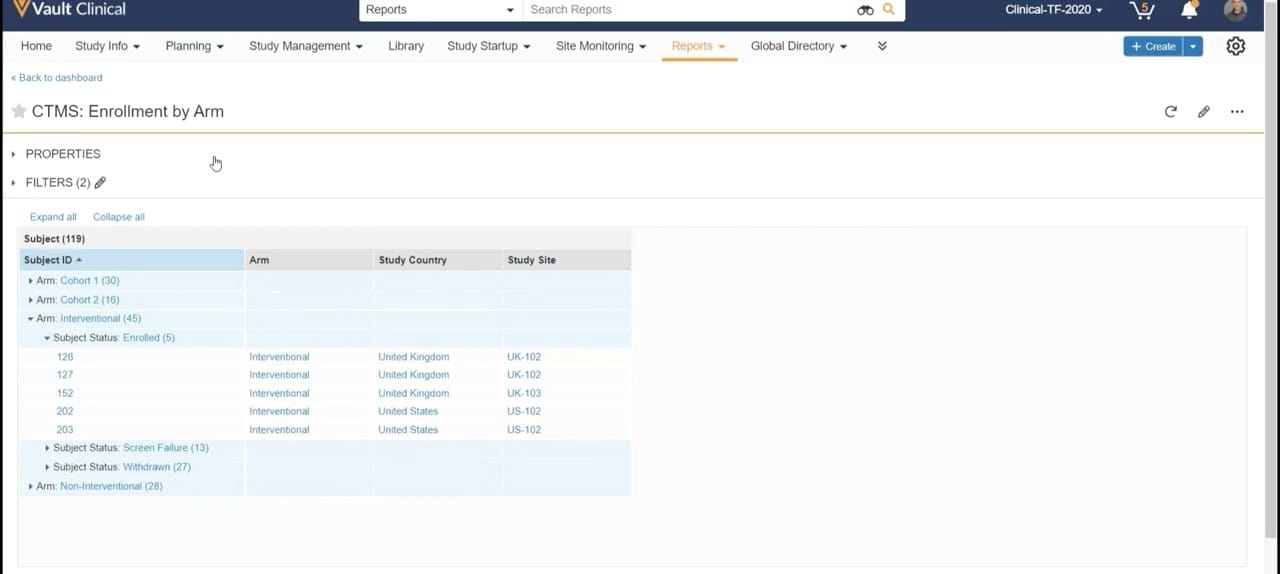Screen dimensions: 1280x574
Task: Open the Interventional (45) link
Action: tap(101, 319)
